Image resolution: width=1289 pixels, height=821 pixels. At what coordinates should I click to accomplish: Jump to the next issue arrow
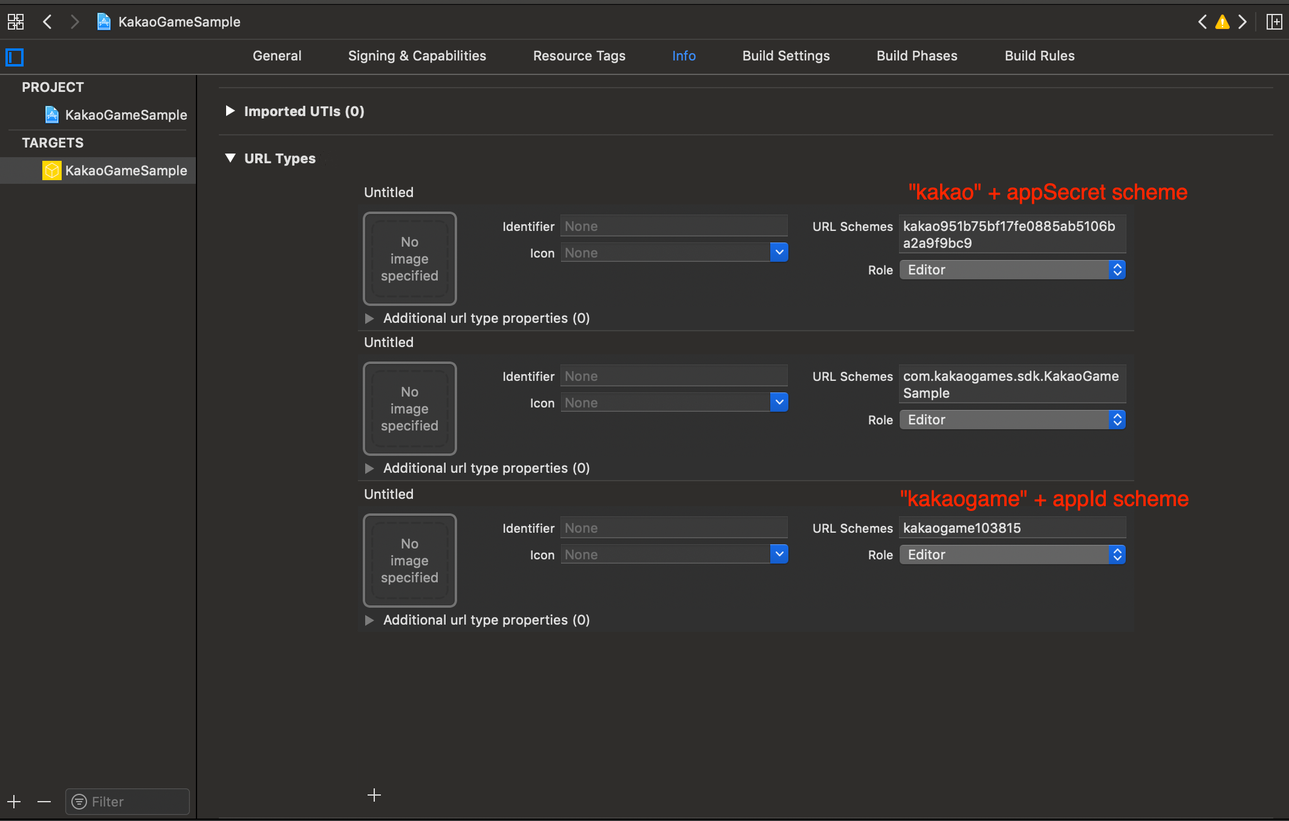tap(1243, 22)
